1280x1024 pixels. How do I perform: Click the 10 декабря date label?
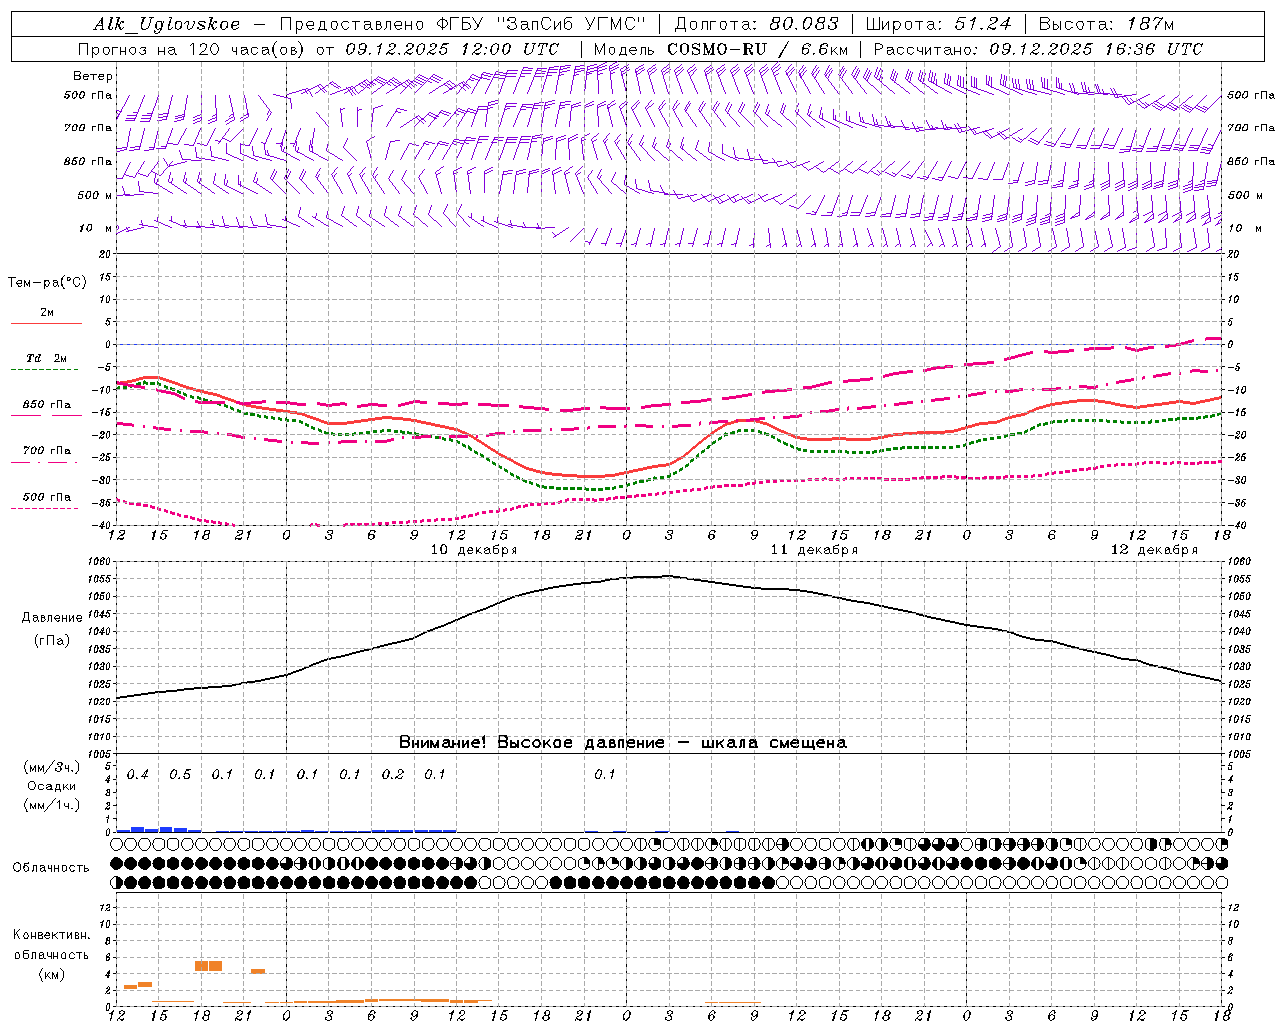point(474,550)
